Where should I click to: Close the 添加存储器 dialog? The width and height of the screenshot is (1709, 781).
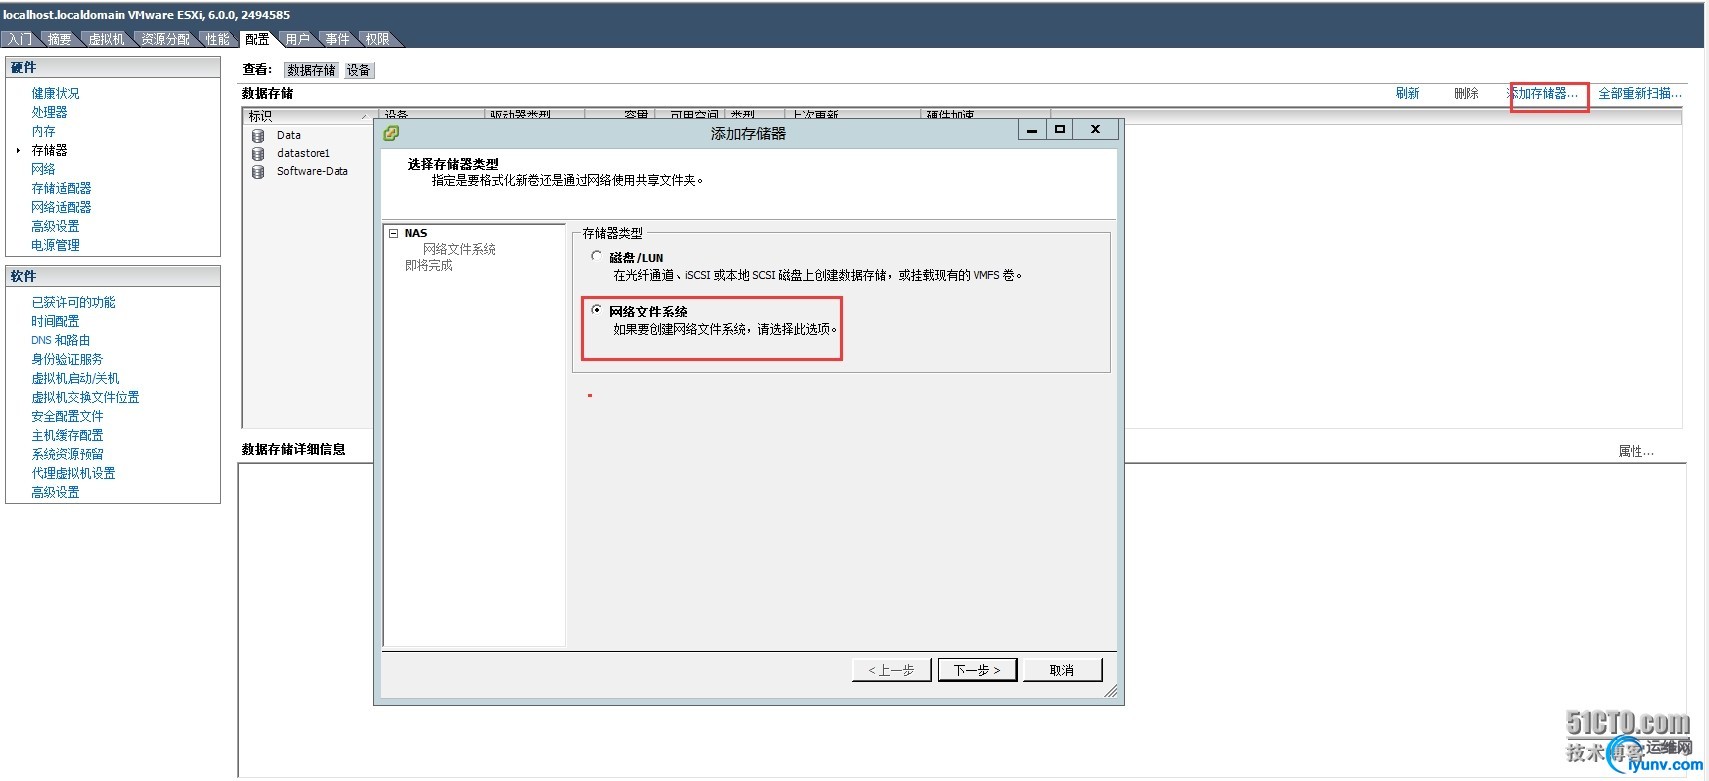[x=1096, y=129]
